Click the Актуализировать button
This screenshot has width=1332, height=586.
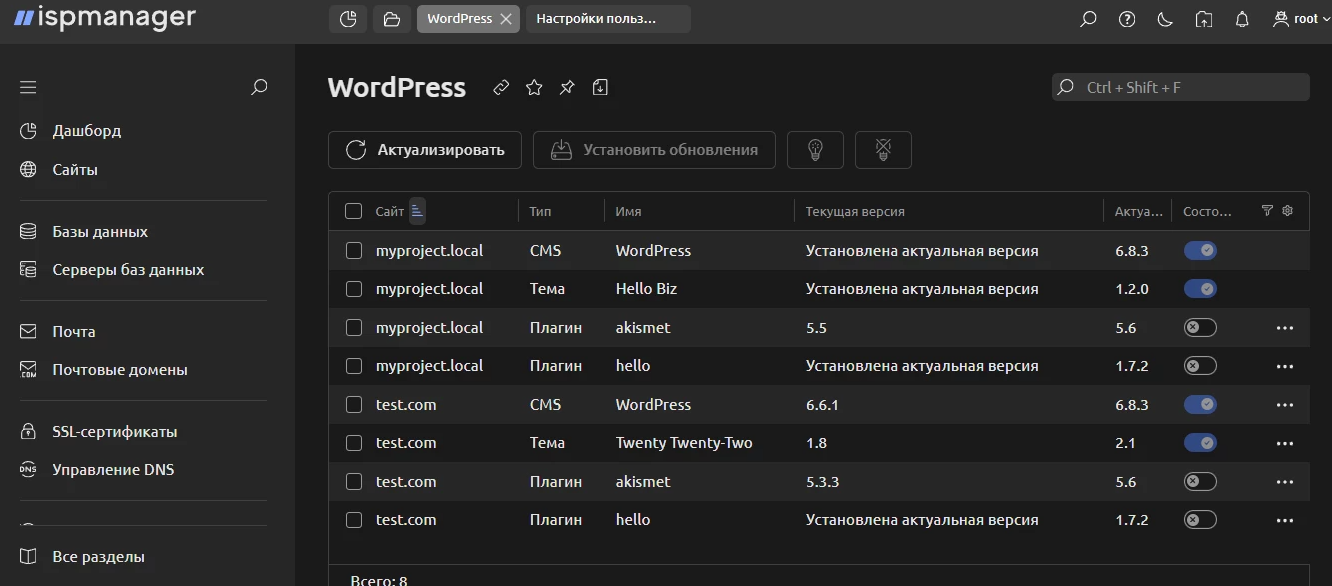[x=425, y=150]
